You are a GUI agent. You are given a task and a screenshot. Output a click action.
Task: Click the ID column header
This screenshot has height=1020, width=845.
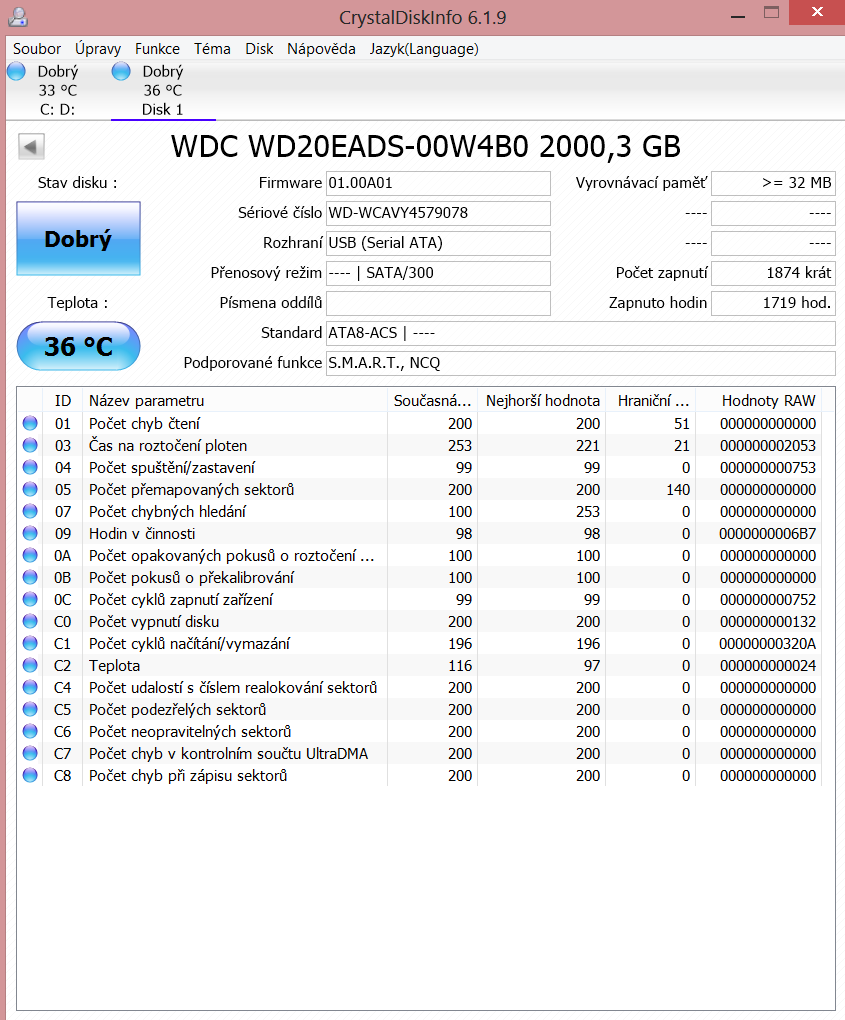point(62,401)
